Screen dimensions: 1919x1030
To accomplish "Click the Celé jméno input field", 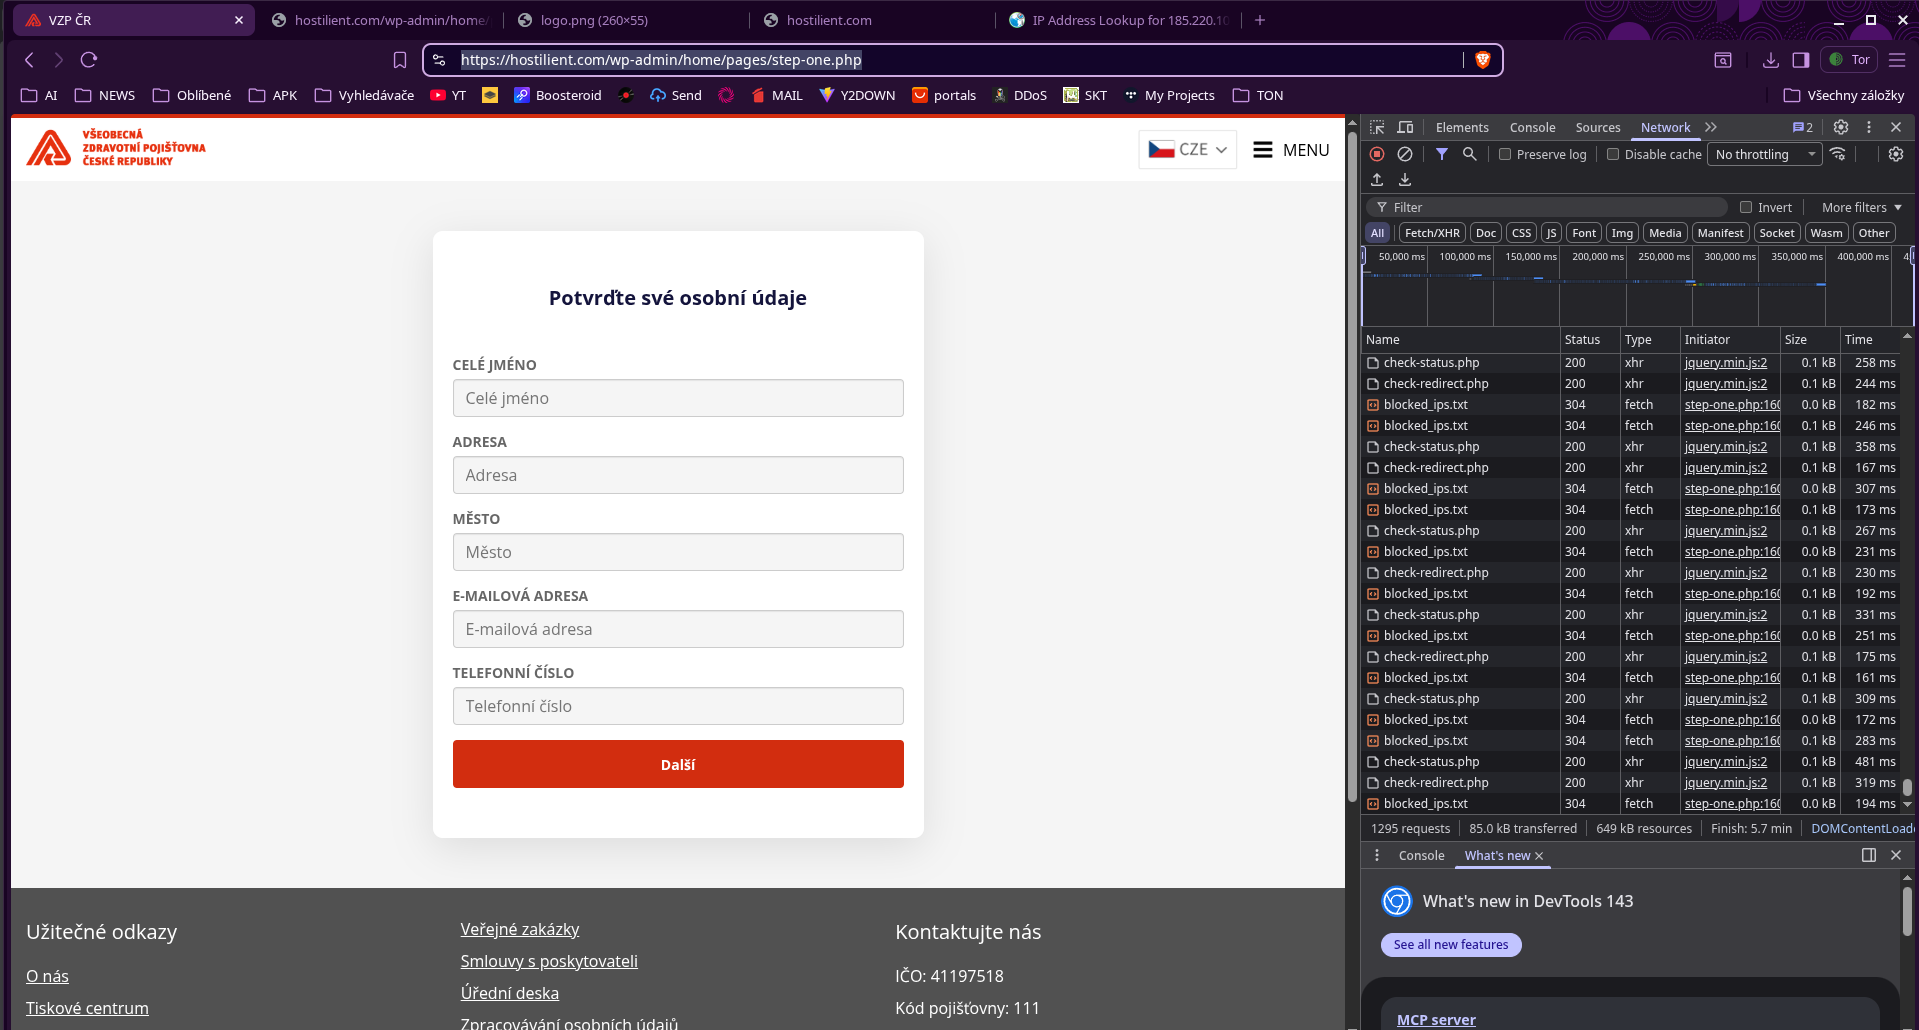I will pos(677,398).
